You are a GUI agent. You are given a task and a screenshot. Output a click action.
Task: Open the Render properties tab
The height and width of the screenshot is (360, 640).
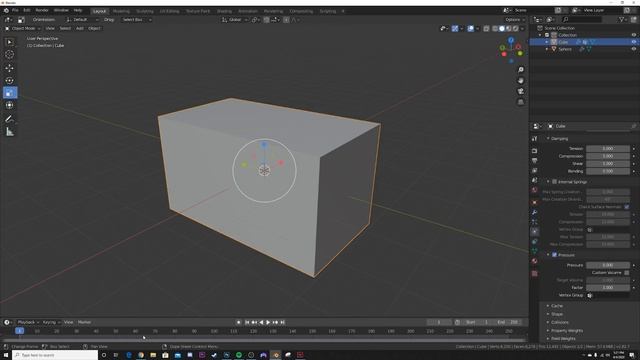(535, 151)
